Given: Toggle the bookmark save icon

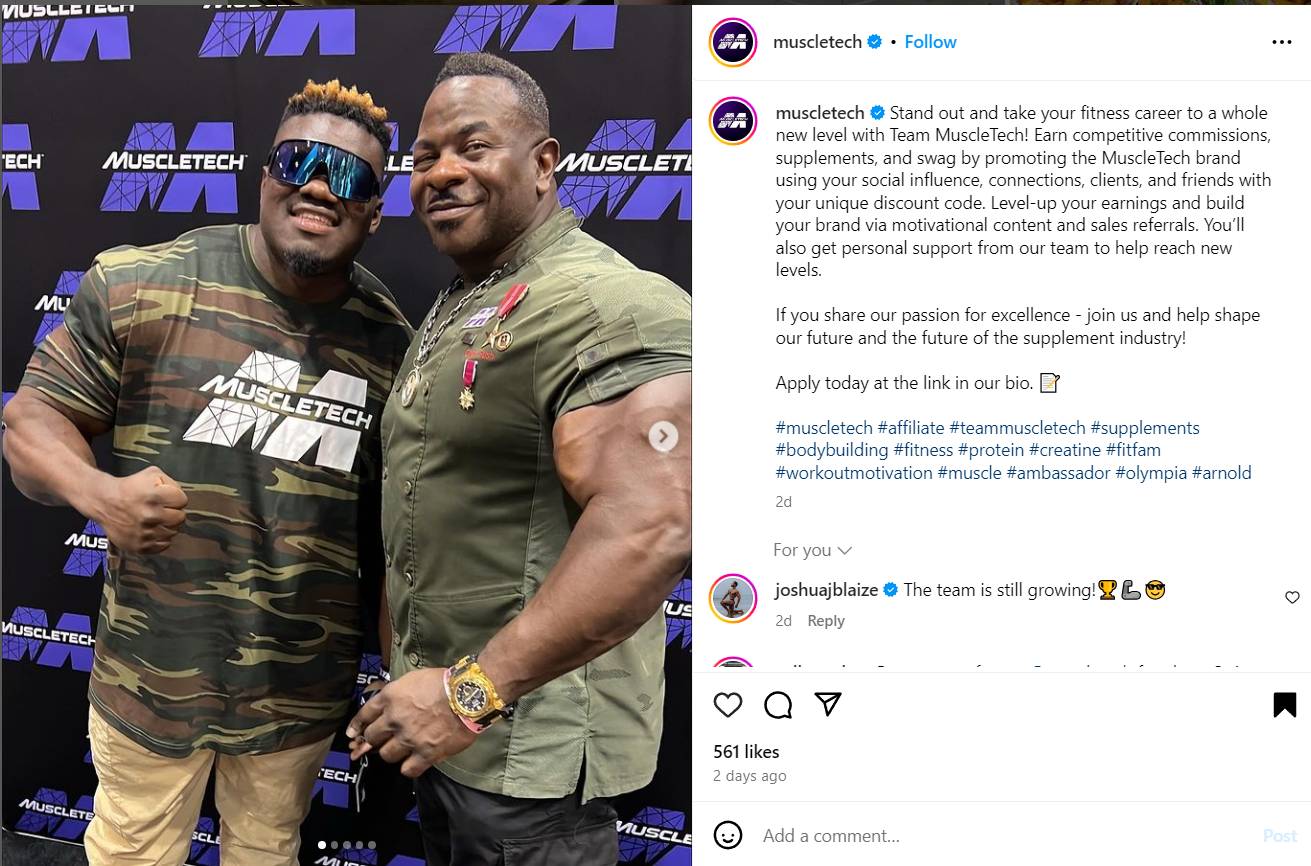Looking at the screenshot, I should [1285, 705].
